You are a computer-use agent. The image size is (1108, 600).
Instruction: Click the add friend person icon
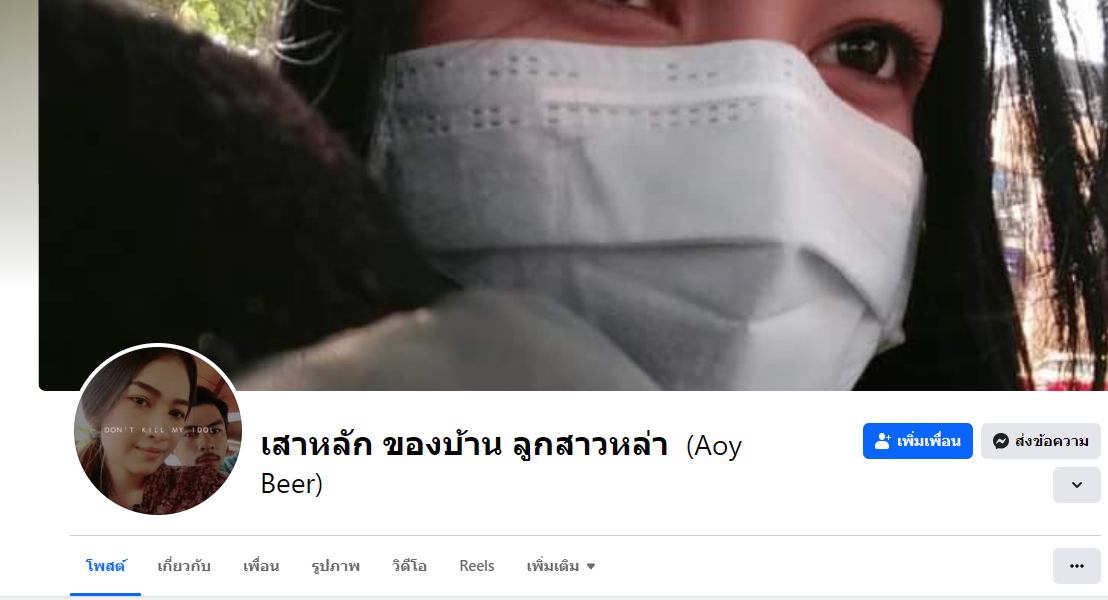(x=883, y=441)
